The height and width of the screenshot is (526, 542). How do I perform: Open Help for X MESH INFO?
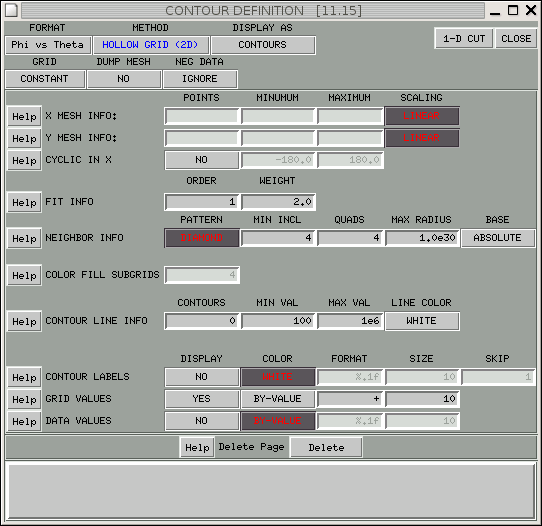(24, 116)
